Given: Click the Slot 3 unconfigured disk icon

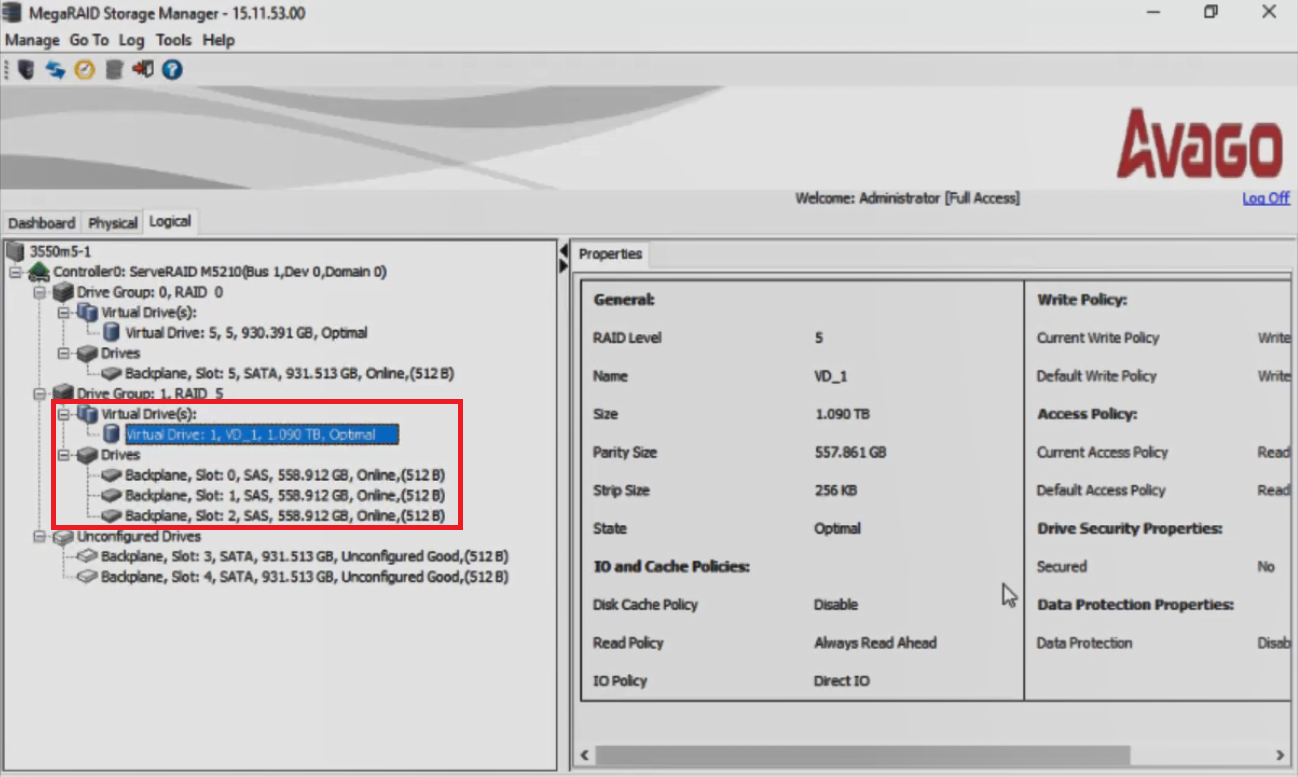Looking at the screenshot, I should click(x=87, y=556).
